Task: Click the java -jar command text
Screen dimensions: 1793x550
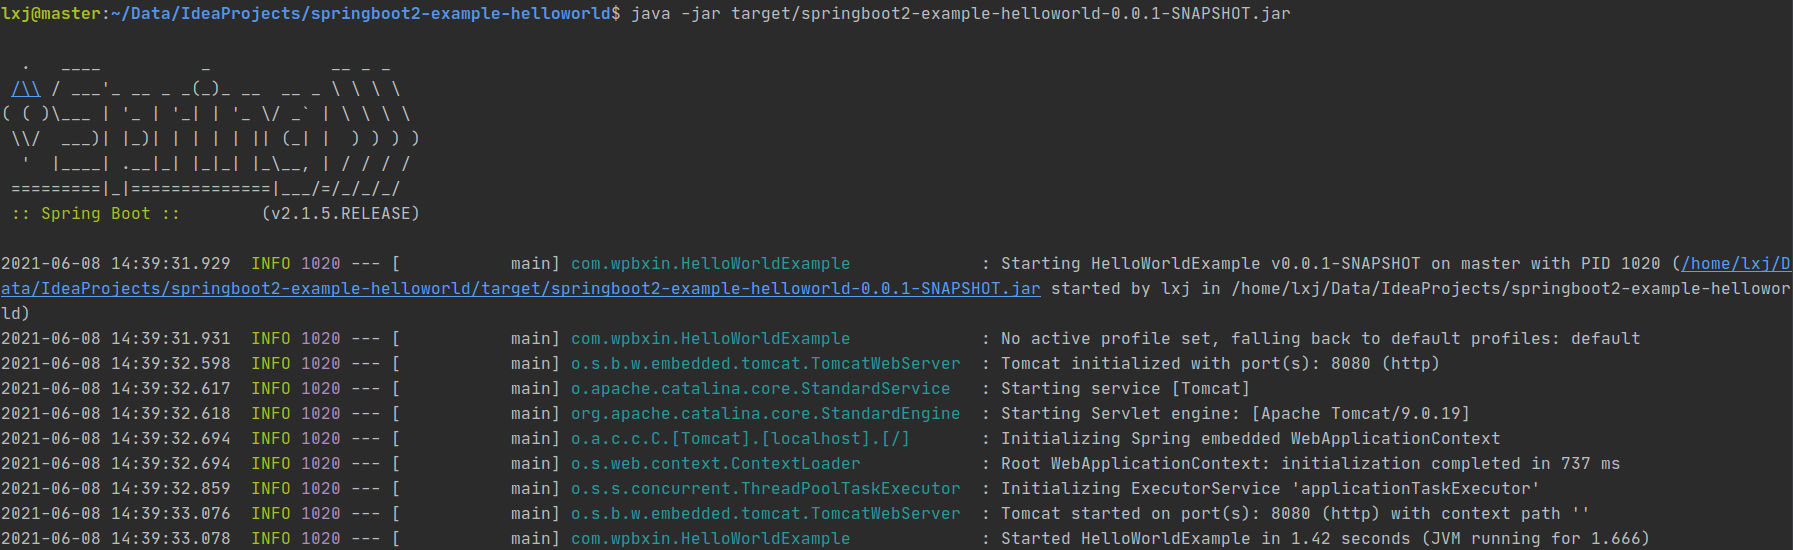Action: (961, 14)
